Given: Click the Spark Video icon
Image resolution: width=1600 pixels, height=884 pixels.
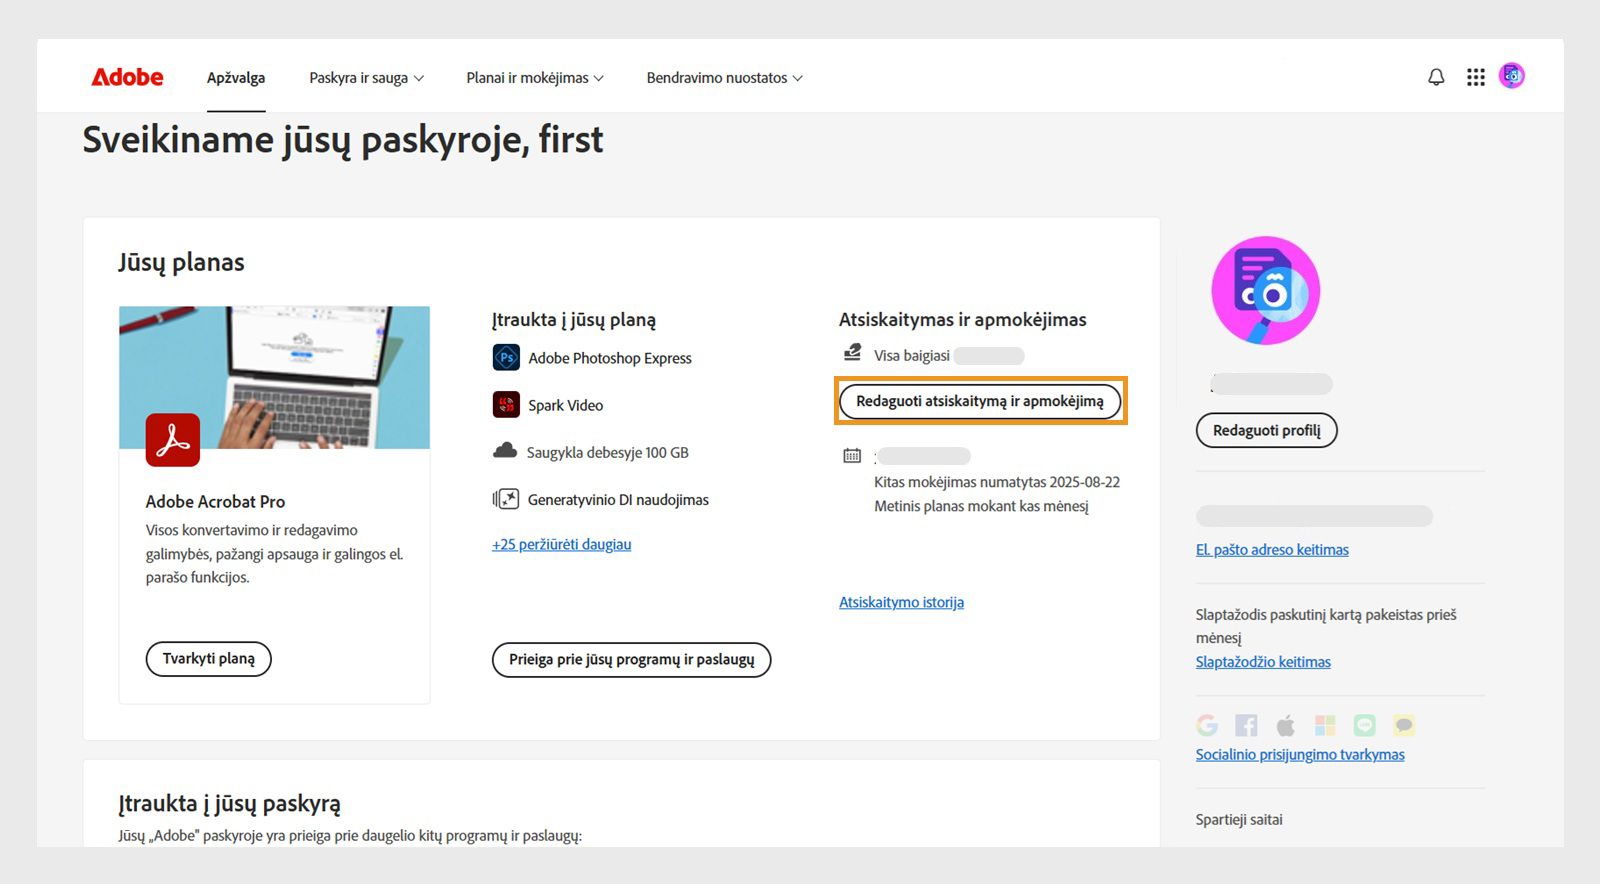Looking at the screenshot, I should click(506, 404).
